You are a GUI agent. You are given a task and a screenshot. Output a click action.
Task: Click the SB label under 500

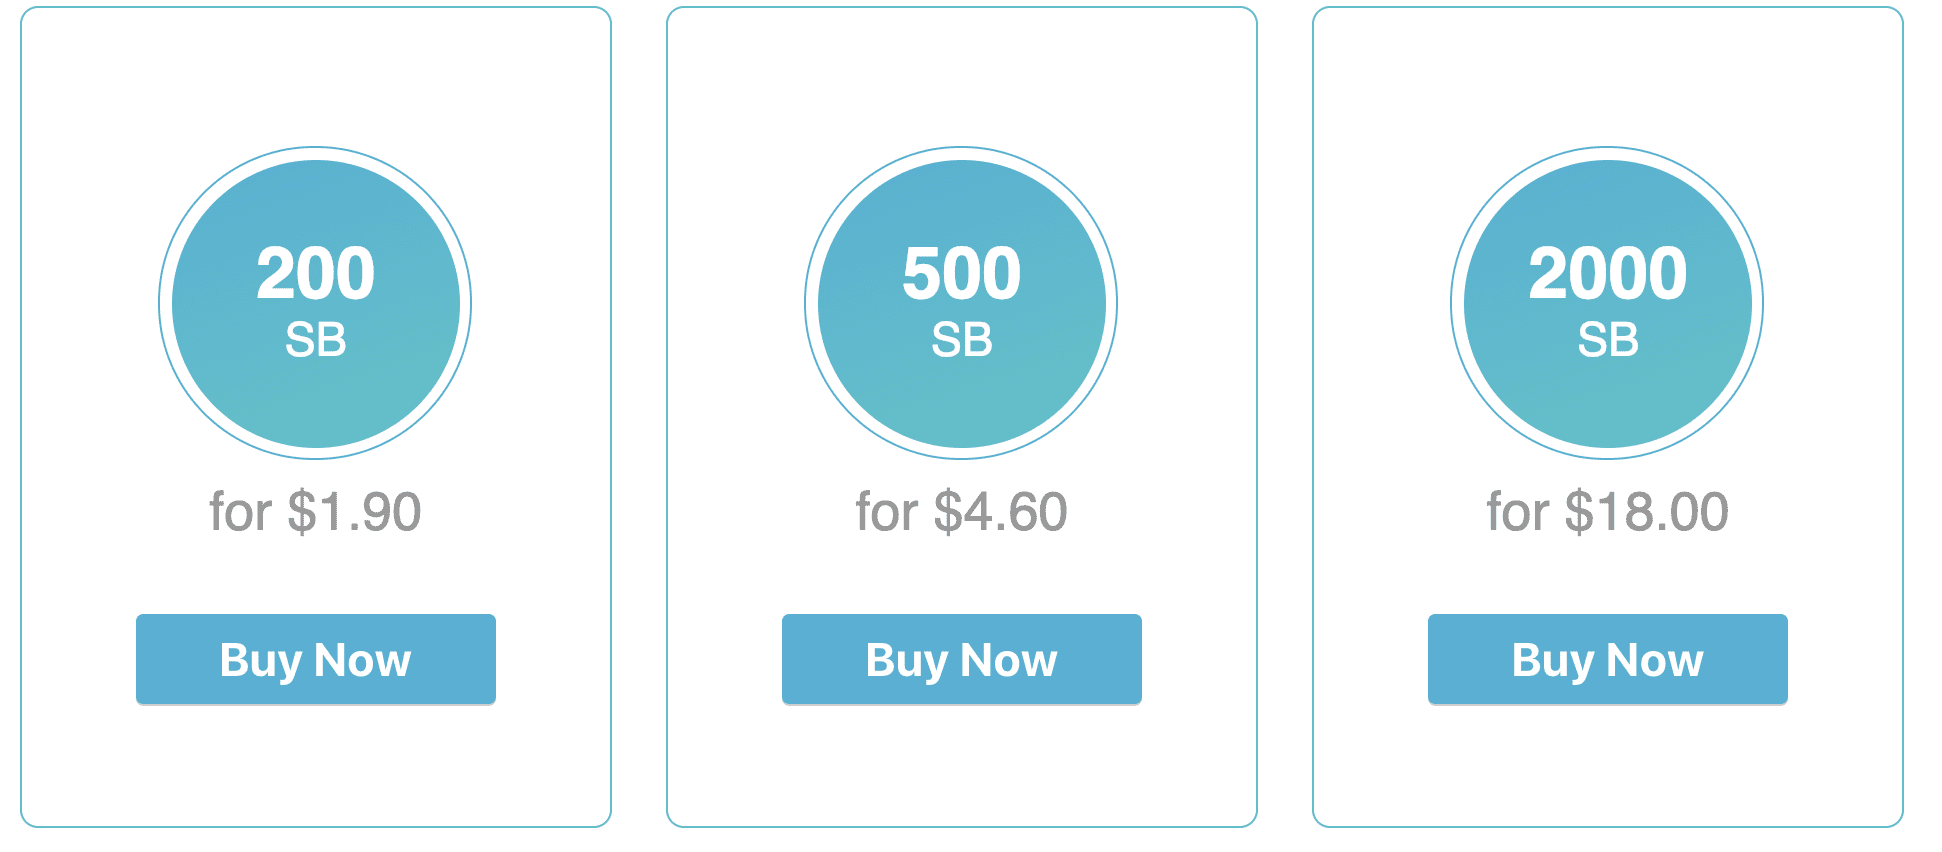coord(961,340)
